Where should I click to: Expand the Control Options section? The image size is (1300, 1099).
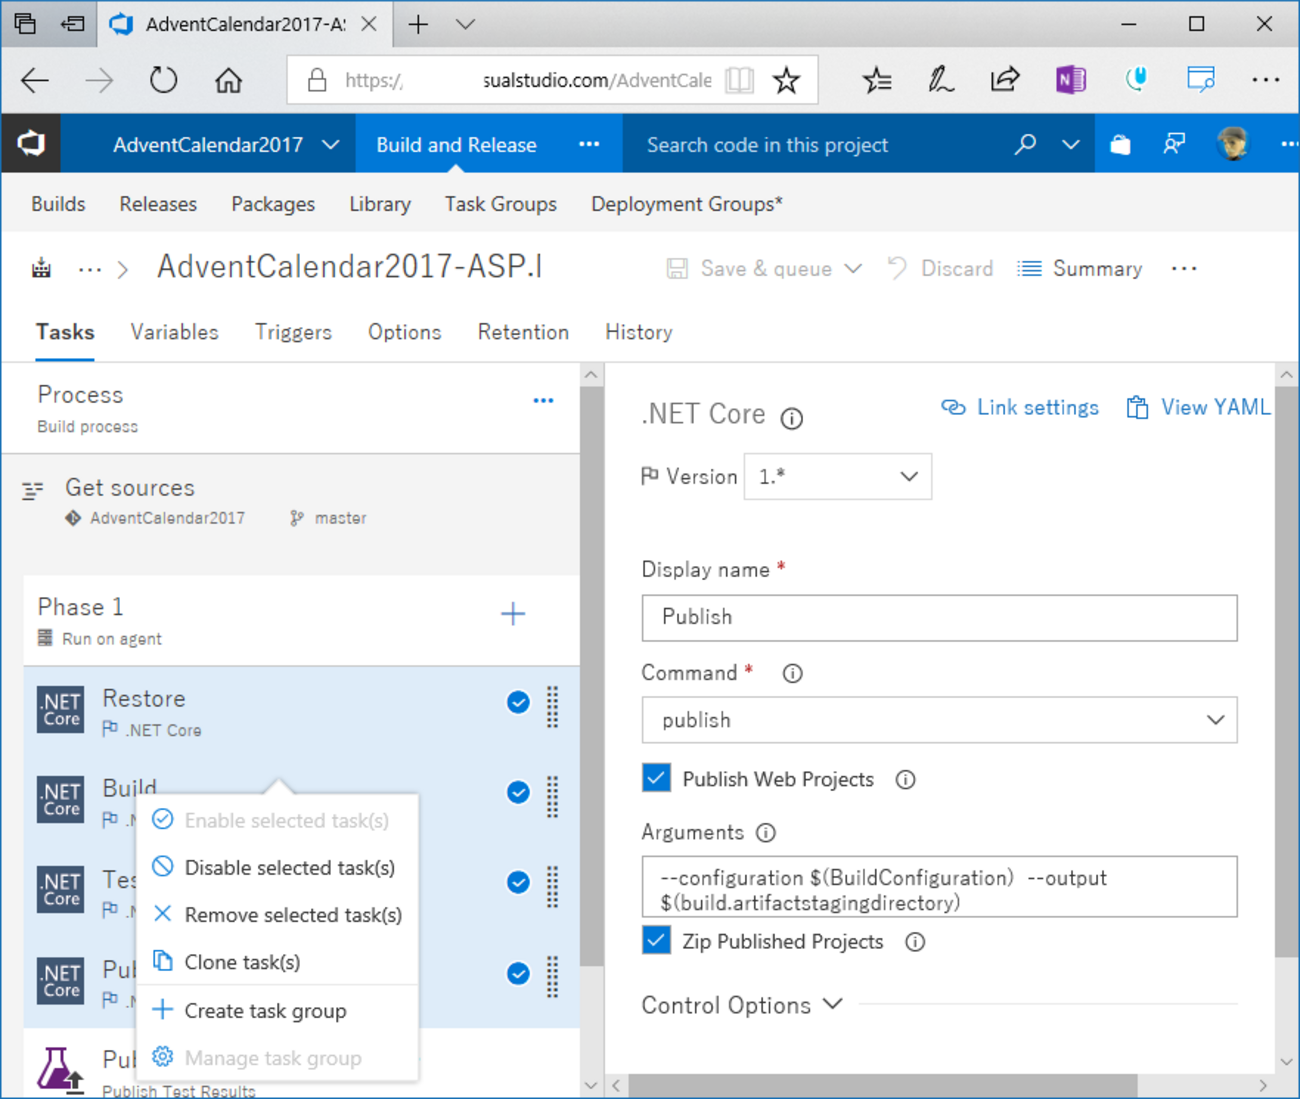point(742,1005)
